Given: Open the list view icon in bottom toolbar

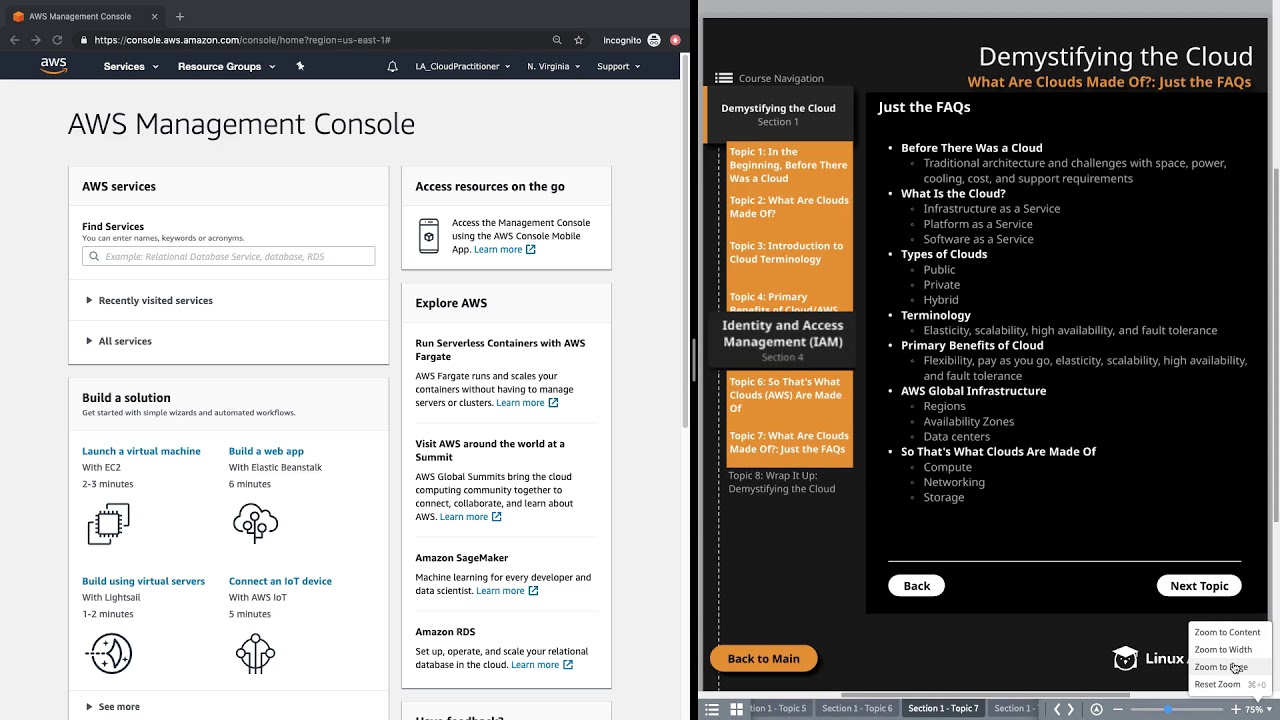Looking at the screenshot, I should (x=712, y=709).
